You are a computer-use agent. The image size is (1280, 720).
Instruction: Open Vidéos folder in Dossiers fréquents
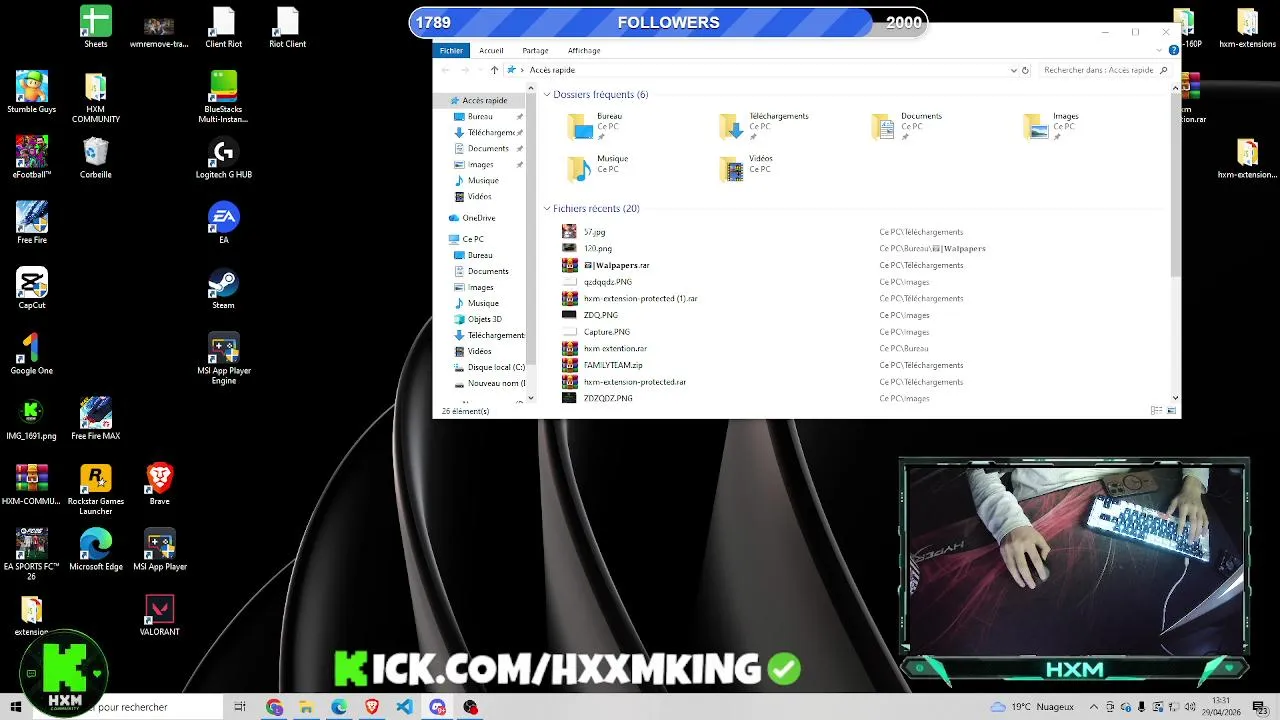746,167
